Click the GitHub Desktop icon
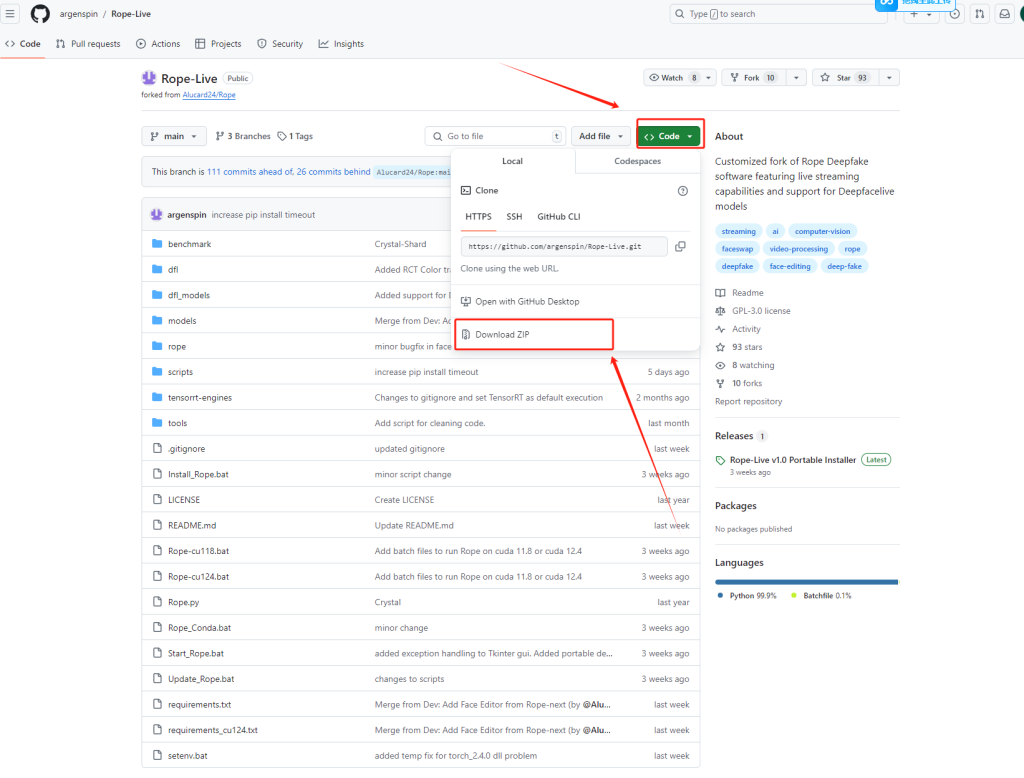 click(466, 301)
